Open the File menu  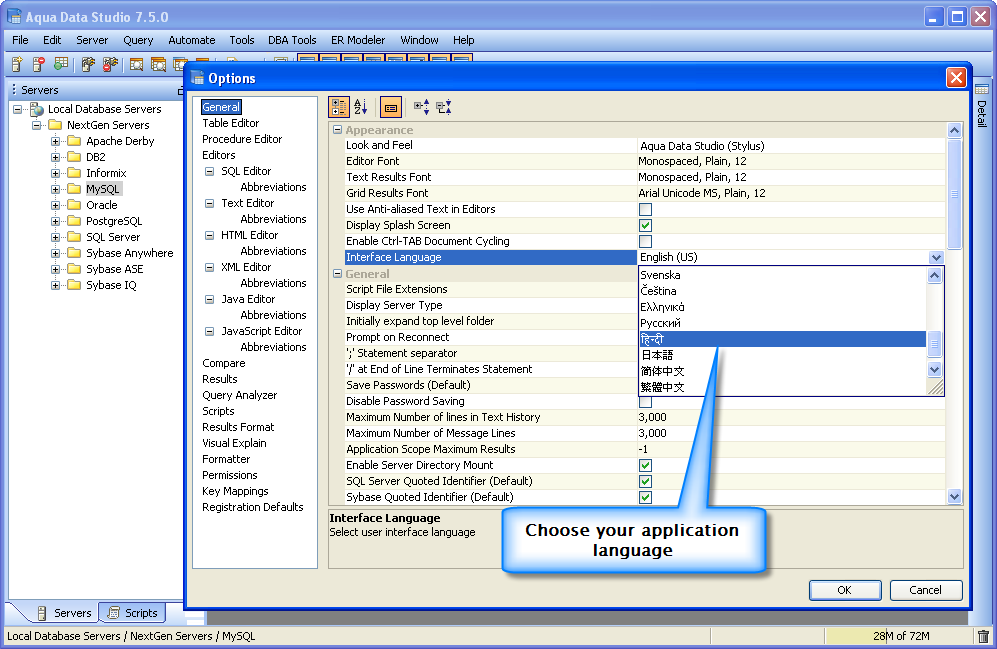[20, 40]
